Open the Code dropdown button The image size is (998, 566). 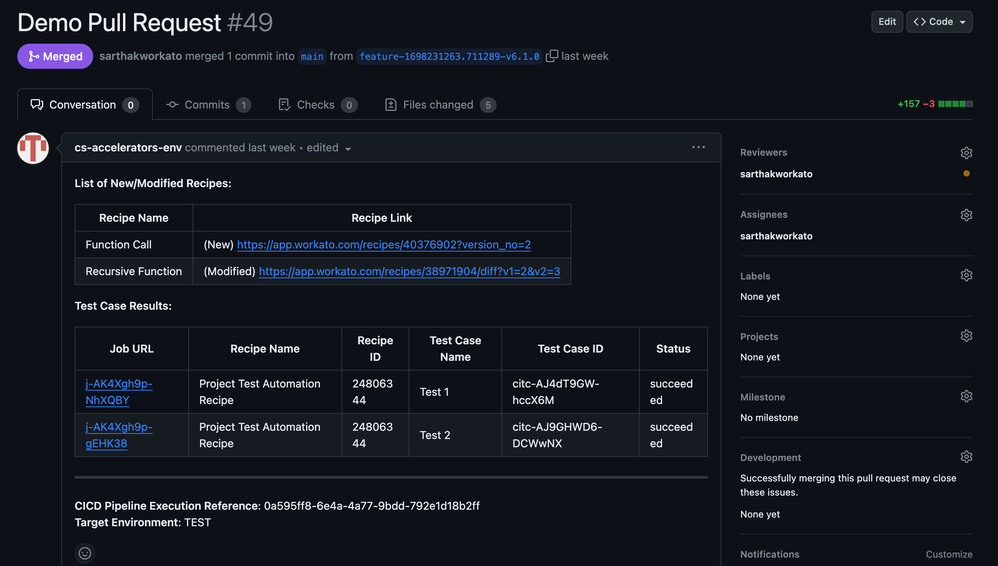coord(939,22)
